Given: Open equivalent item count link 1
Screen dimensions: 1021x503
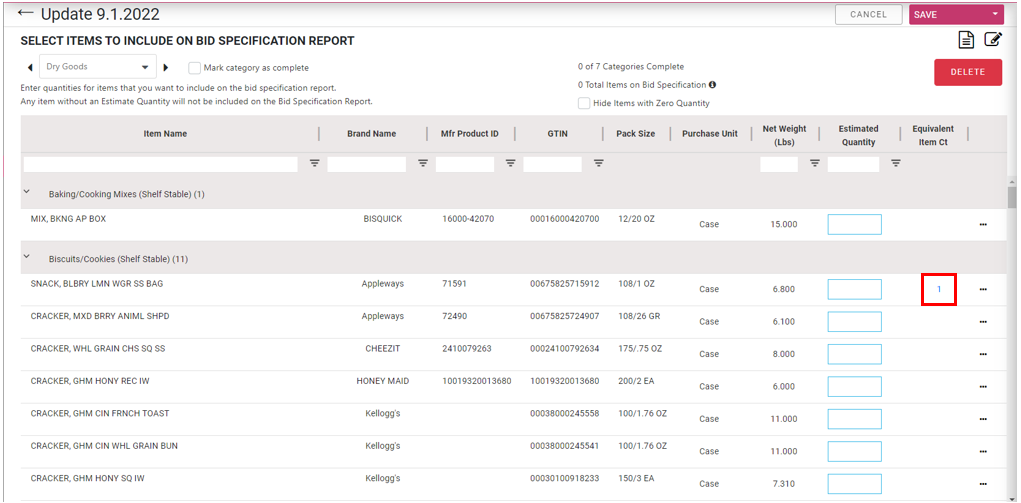Looking at the screenshot, I should pos(939,289).
